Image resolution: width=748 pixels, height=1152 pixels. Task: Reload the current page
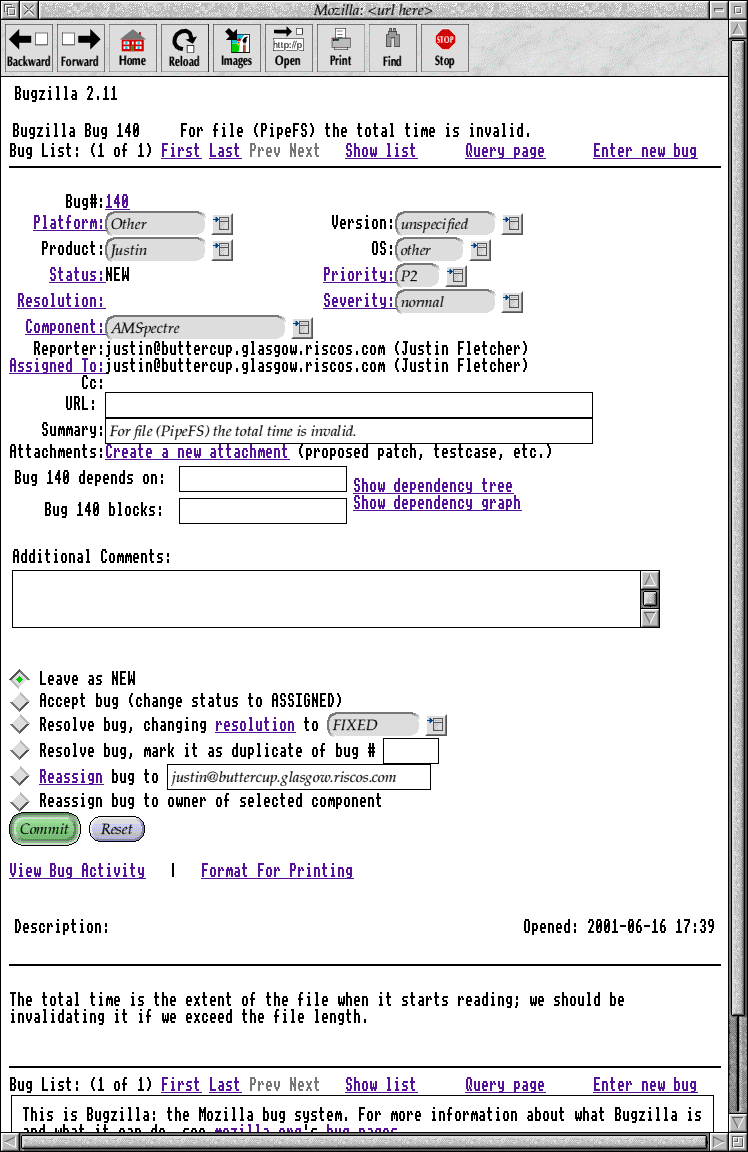point(184,48)
